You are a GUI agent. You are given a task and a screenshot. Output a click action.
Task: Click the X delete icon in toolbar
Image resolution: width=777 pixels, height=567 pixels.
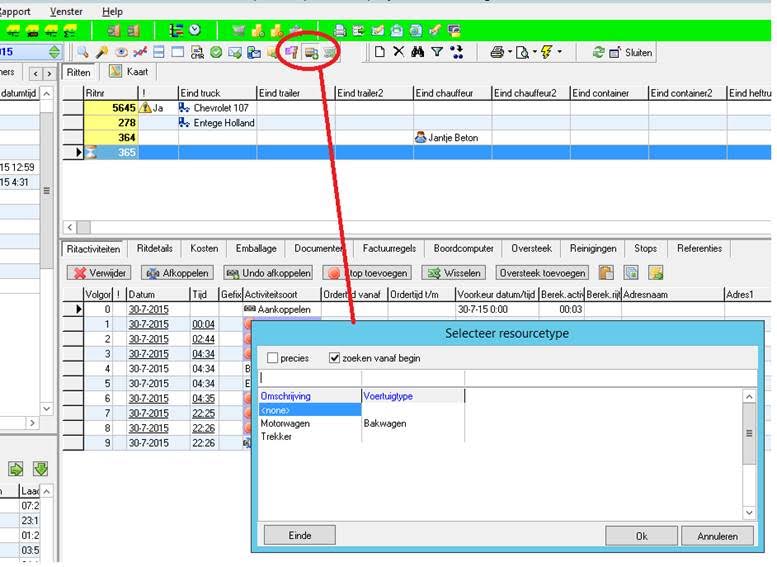[399, 52]
